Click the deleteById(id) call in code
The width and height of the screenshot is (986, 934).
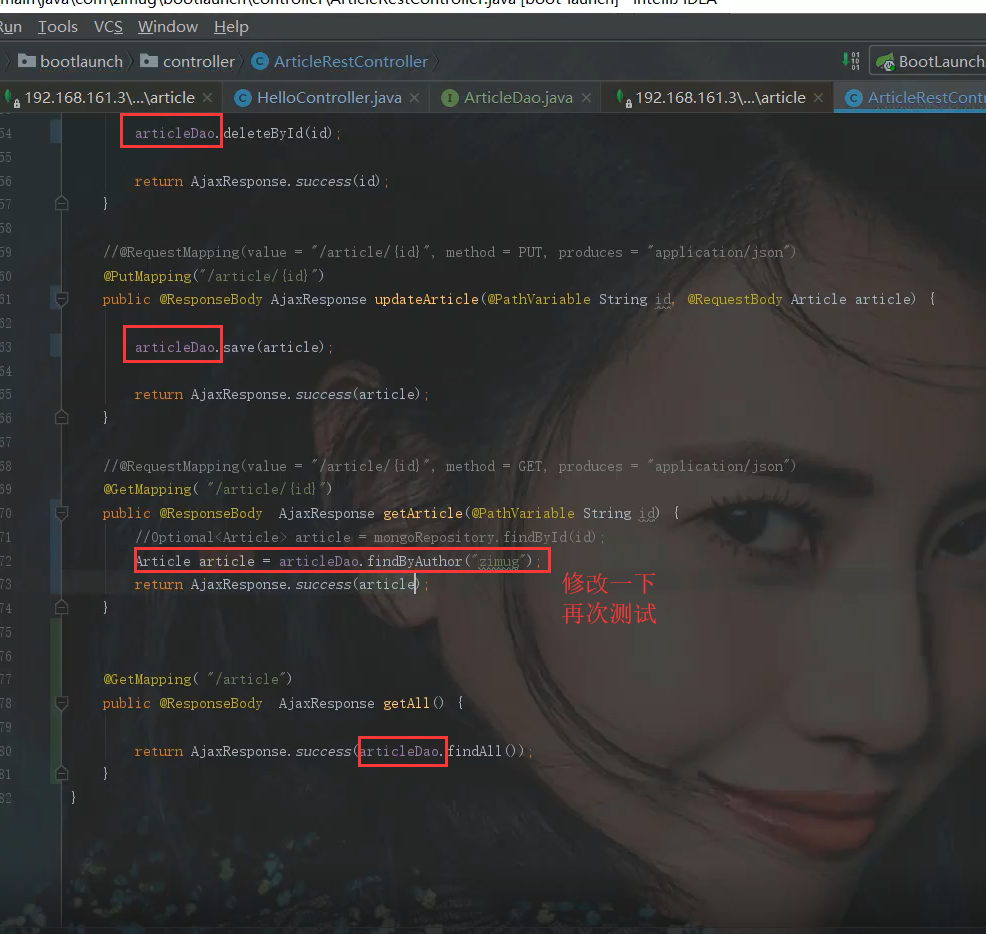click(278, 133)
